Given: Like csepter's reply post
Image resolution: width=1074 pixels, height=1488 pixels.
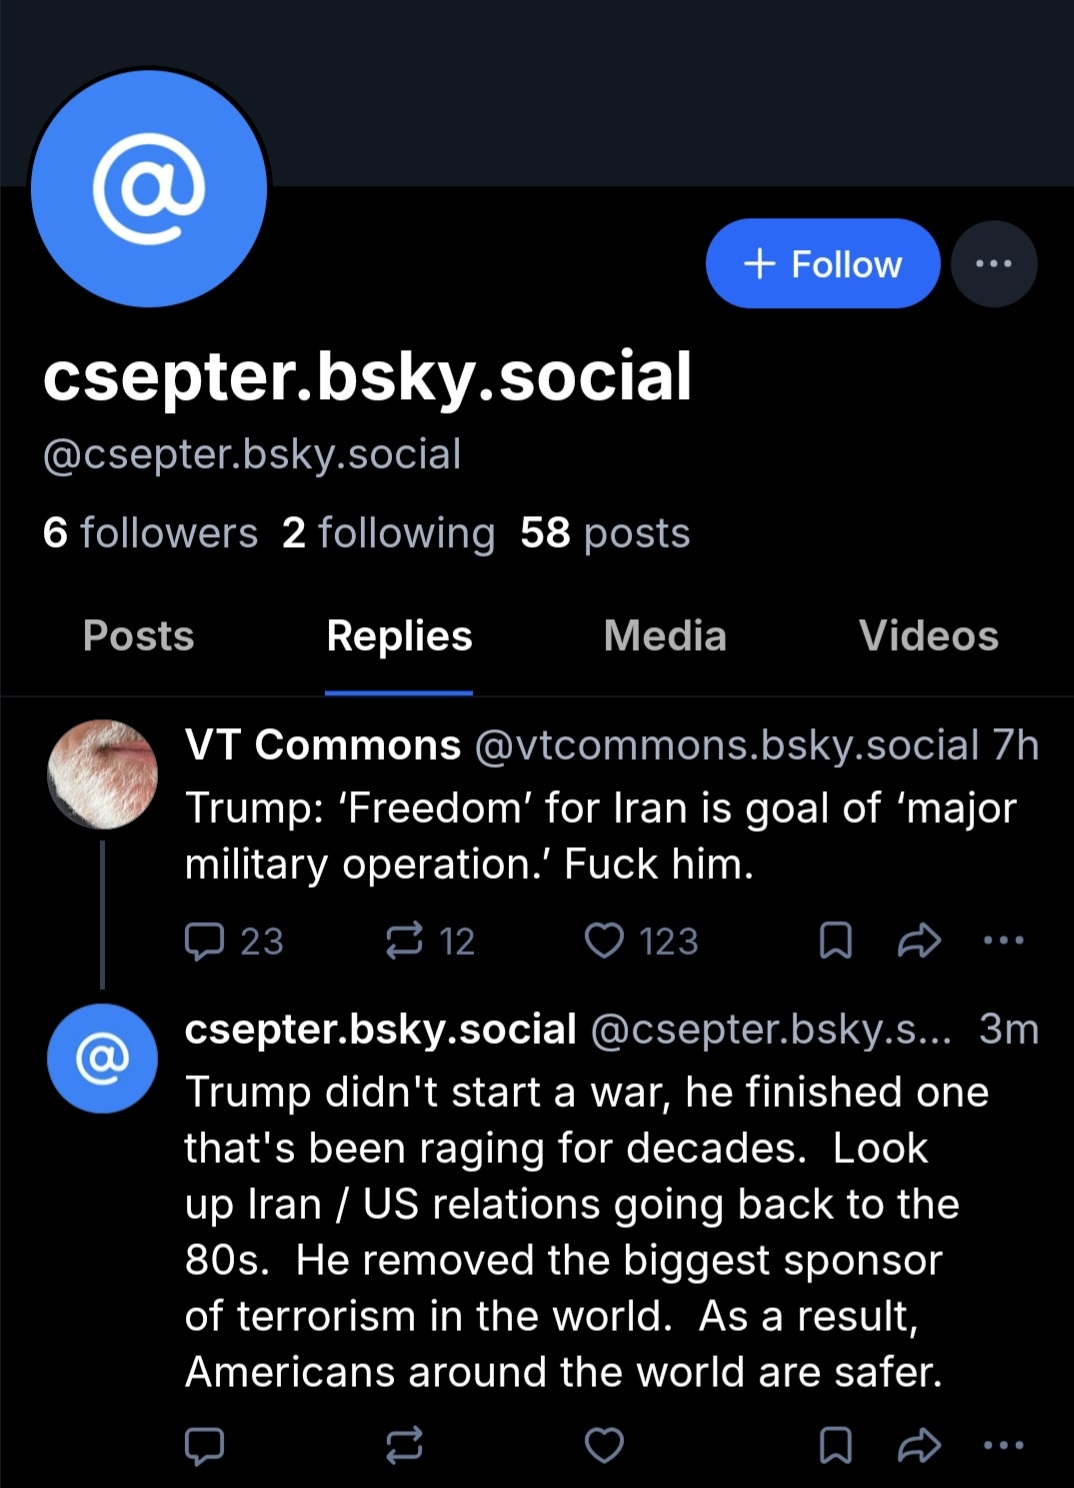Looking at the screenshot, I should pyautogui.click(x=604, y=1445).
